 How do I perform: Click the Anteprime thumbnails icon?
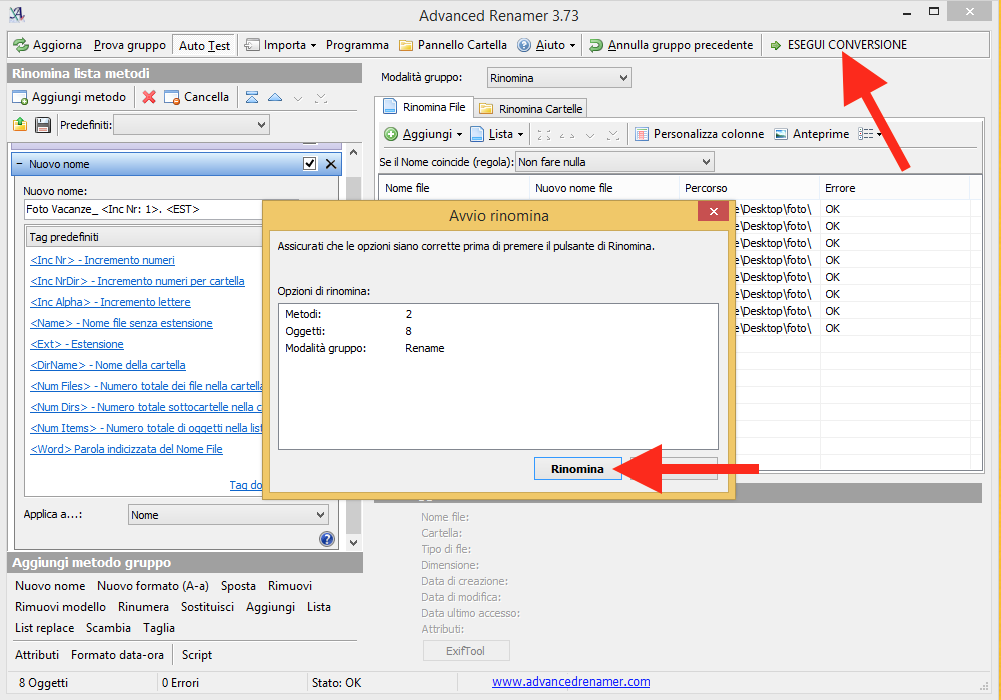pyautogui.click(x=812, y=134)
